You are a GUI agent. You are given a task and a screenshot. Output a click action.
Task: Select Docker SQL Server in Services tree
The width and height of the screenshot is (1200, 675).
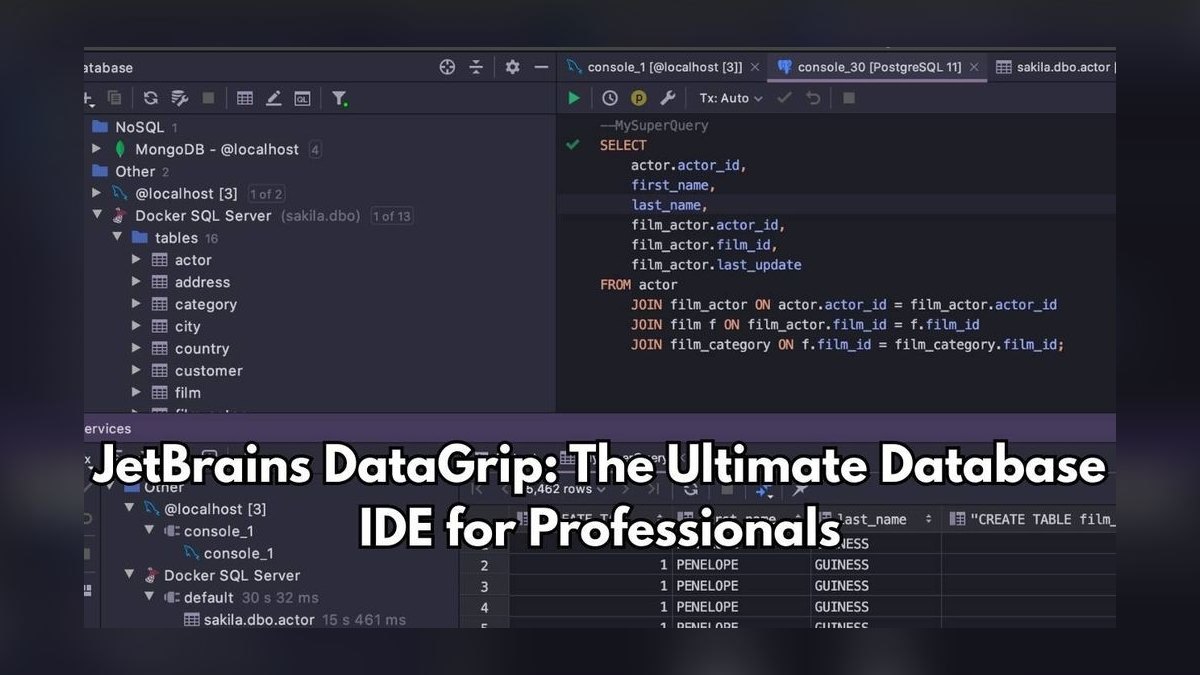coord(232,576)
